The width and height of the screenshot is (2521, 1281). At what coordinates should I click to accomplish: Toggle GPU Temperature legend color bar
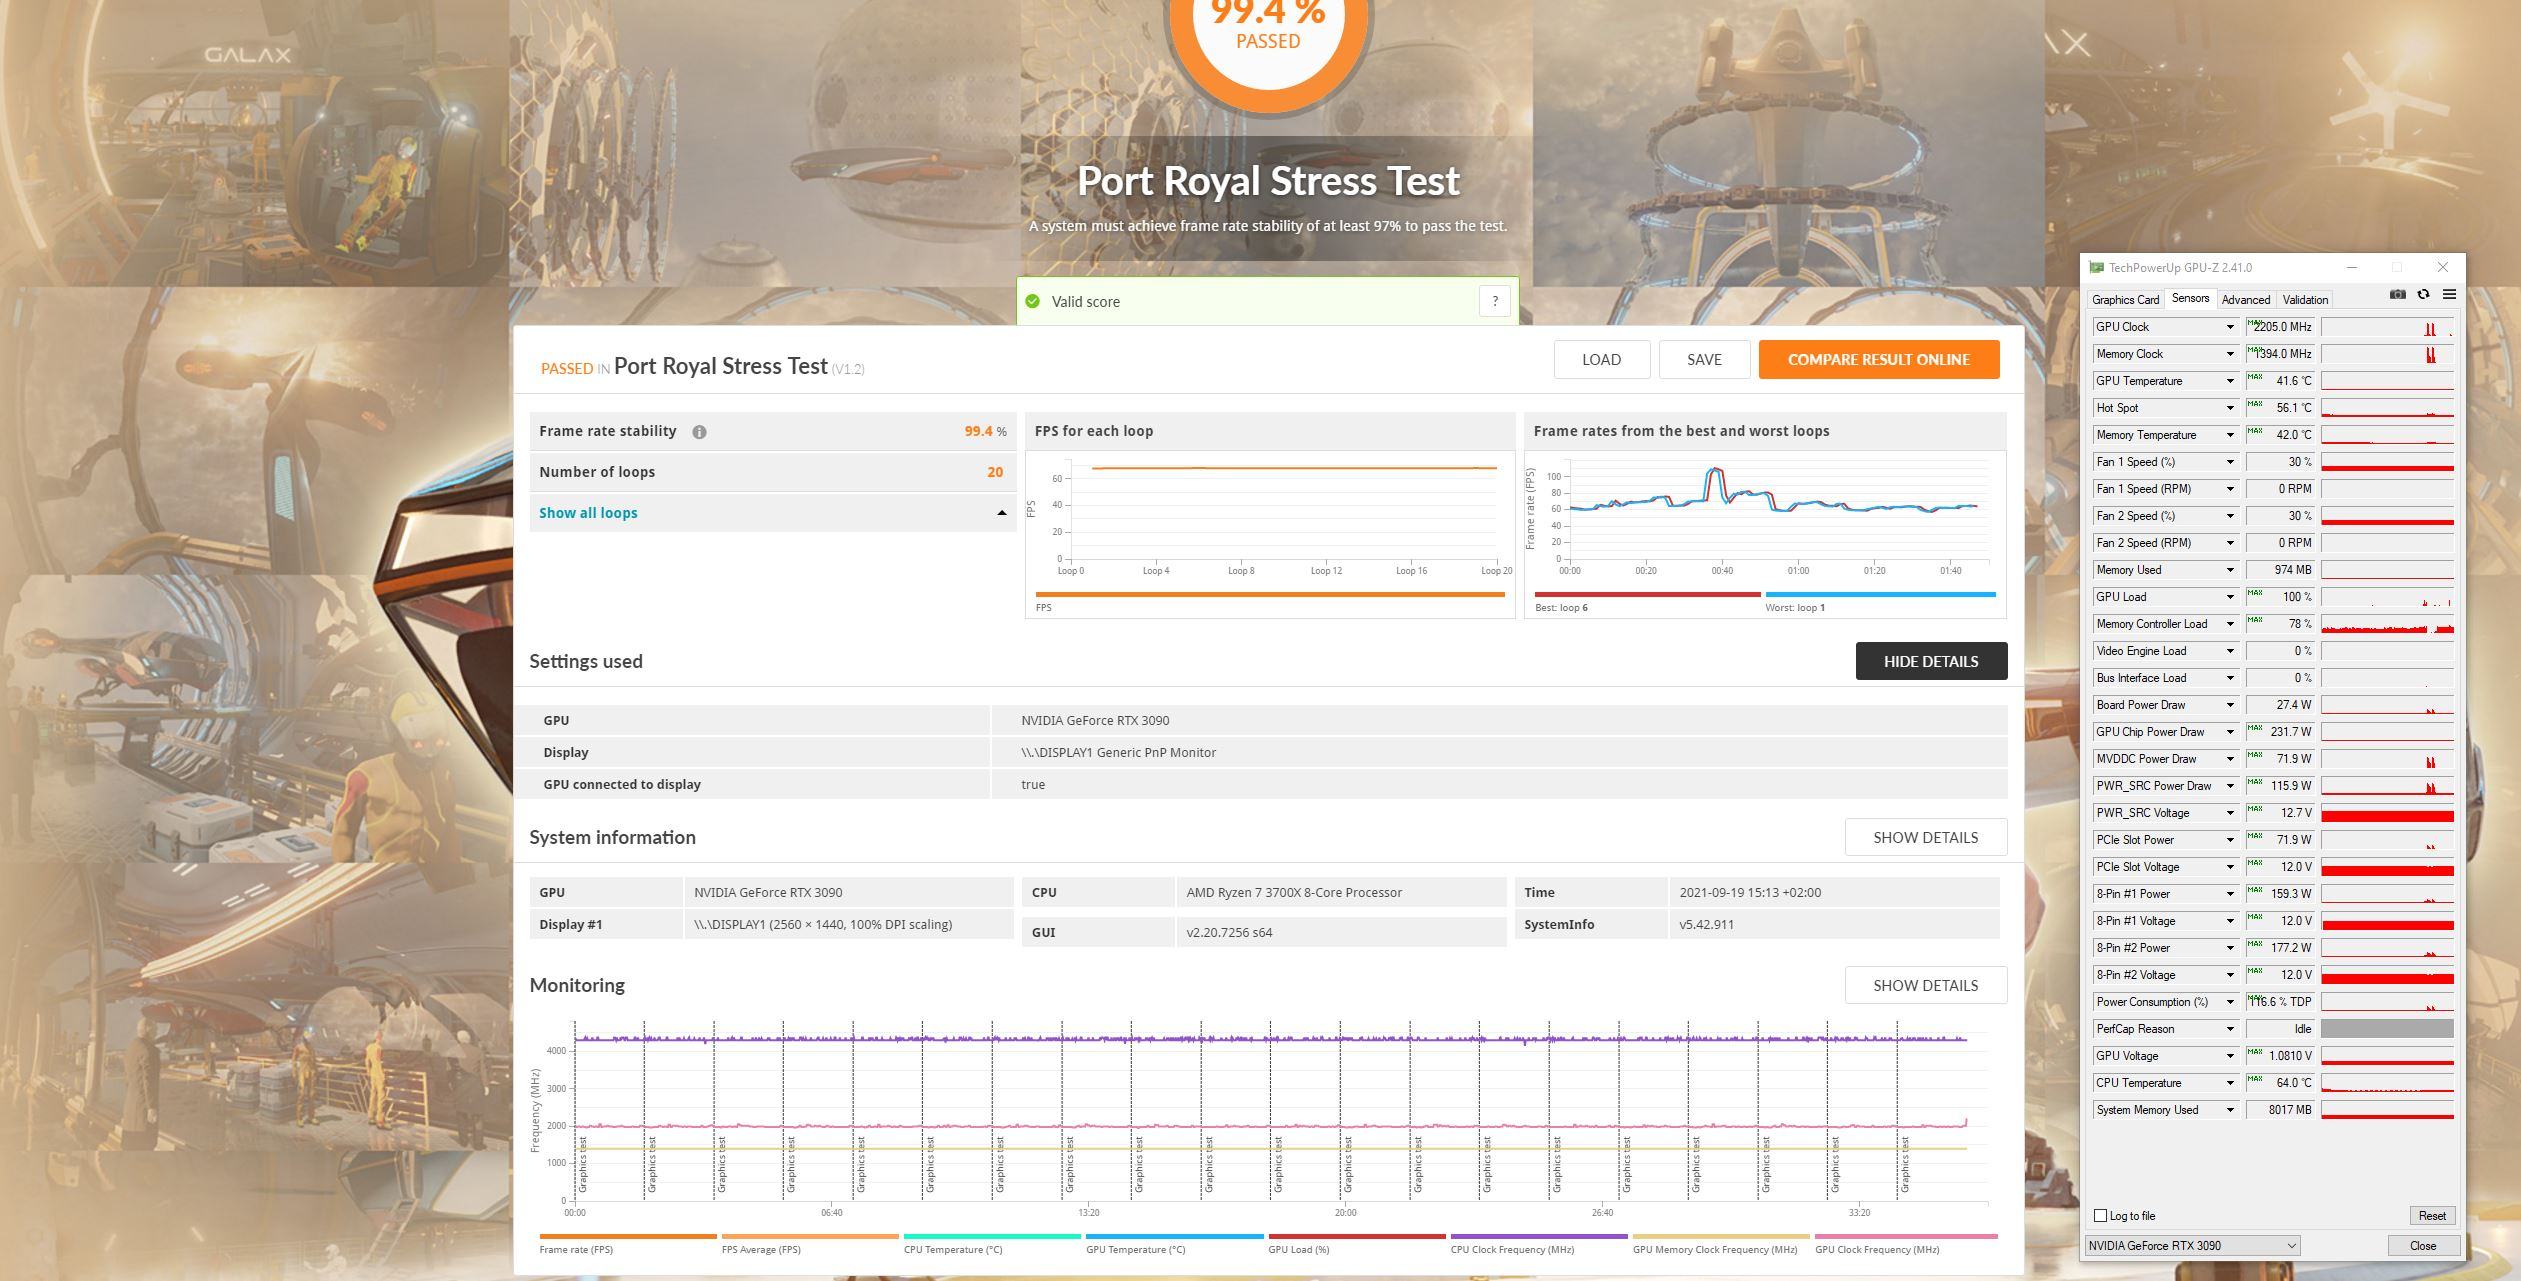pos(1174,1236)
